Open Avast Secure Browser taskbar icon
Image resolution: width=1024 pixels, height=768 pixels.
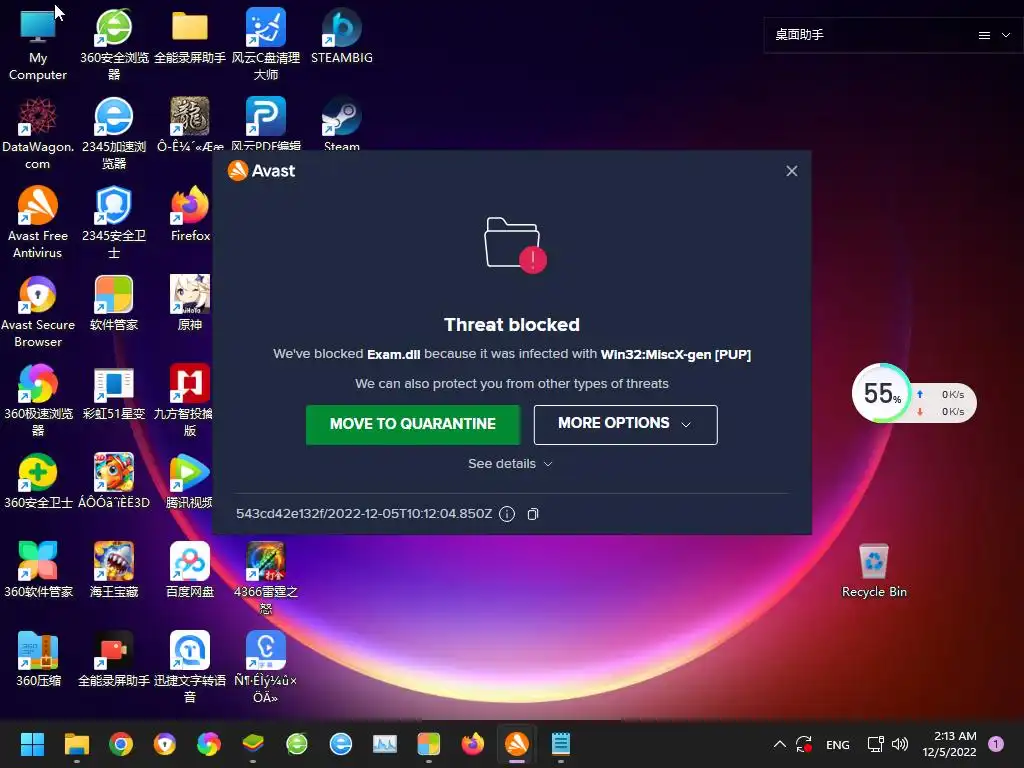pyautogui.click(x=165, y=744)
